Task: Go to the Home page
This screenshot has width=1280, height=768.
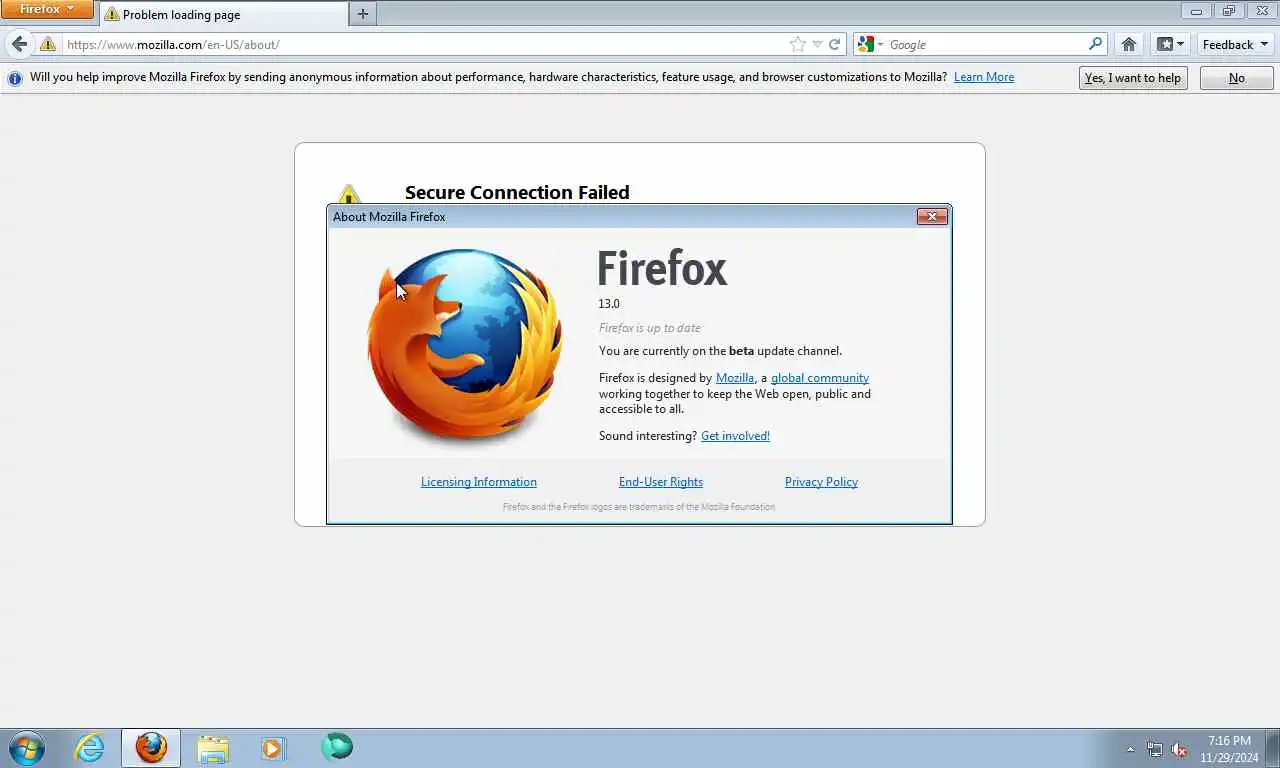Action: (x=1129, y=44)
